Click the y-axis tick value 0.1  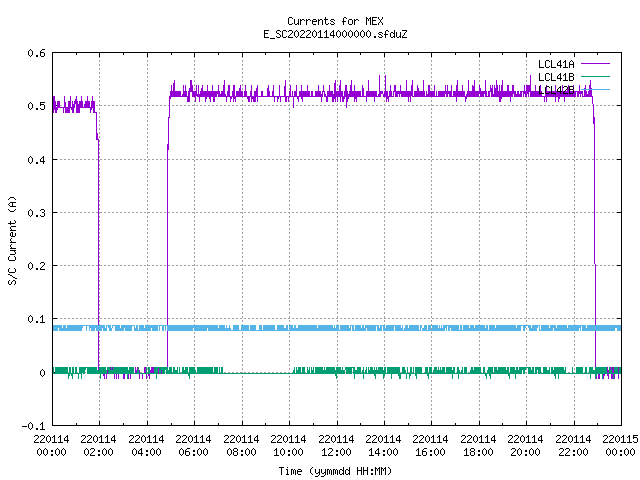click(x=36, y=319)
